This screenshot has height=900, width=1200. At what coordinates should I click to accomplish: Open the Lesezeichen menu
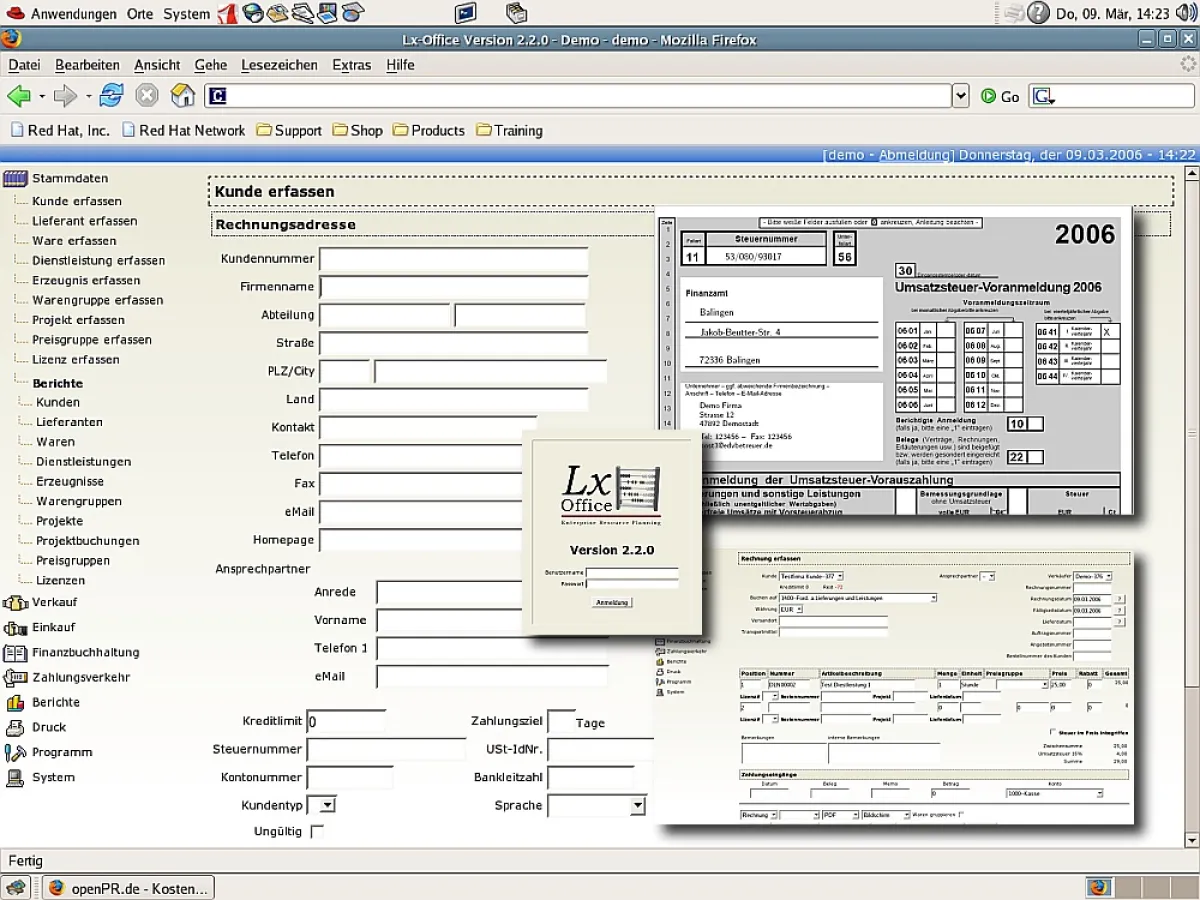pyautogui.click(x=279, y=65)
